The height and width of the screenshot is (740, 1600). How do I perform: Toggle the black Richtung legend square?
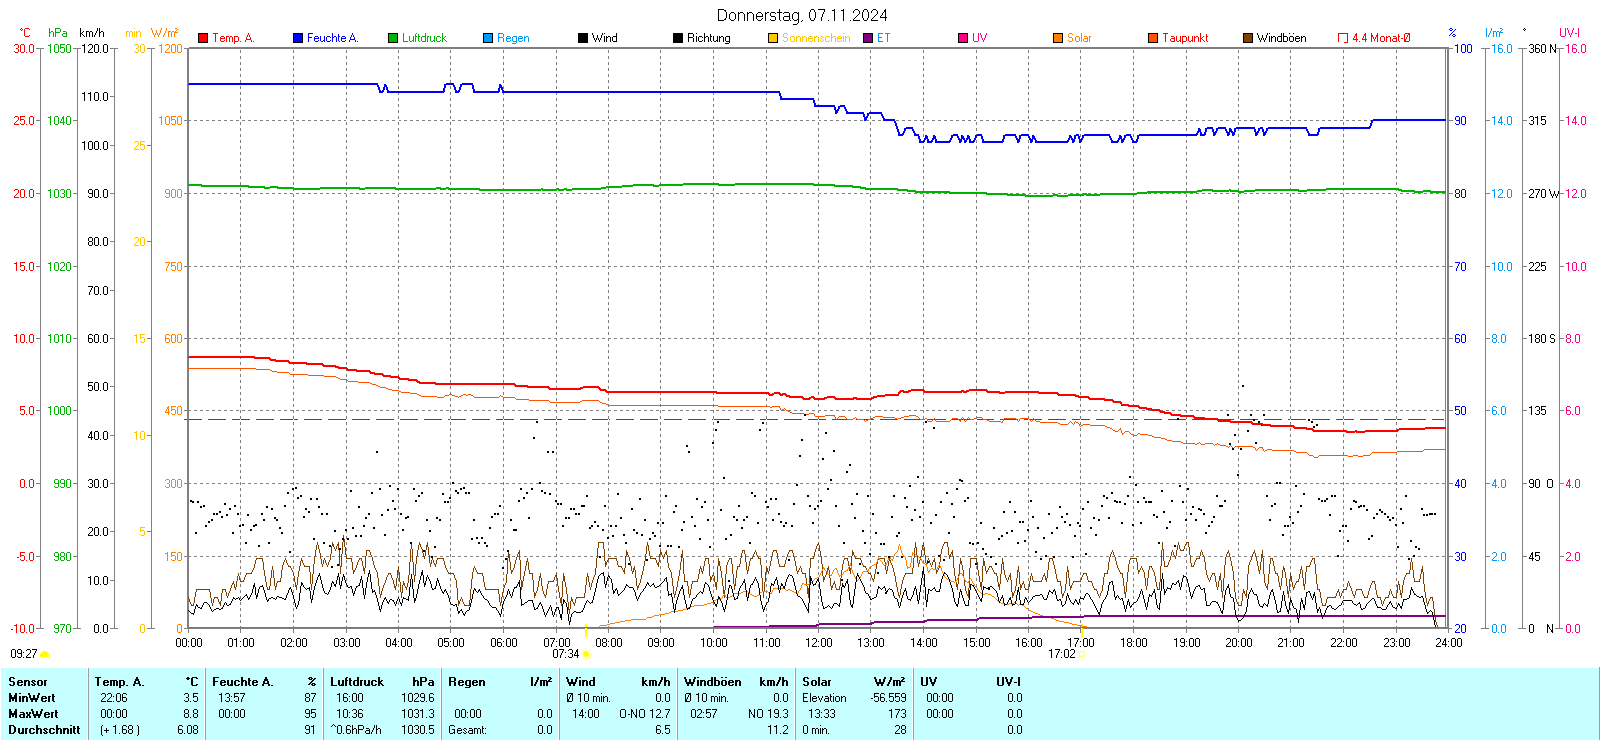[x=678, y=38]
